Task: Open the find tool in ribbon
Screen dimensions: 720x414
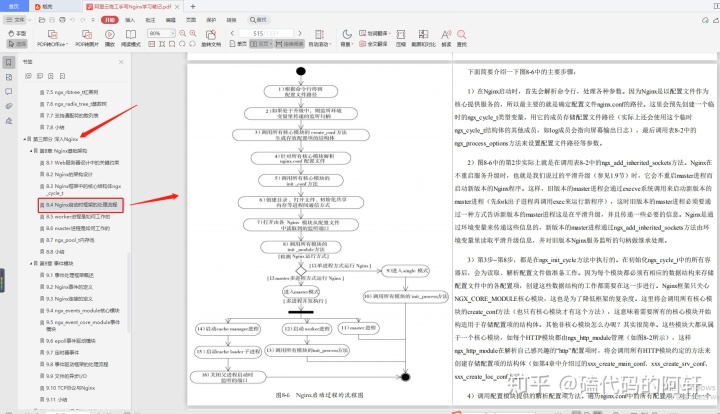Action: click(x=461, y=38)
